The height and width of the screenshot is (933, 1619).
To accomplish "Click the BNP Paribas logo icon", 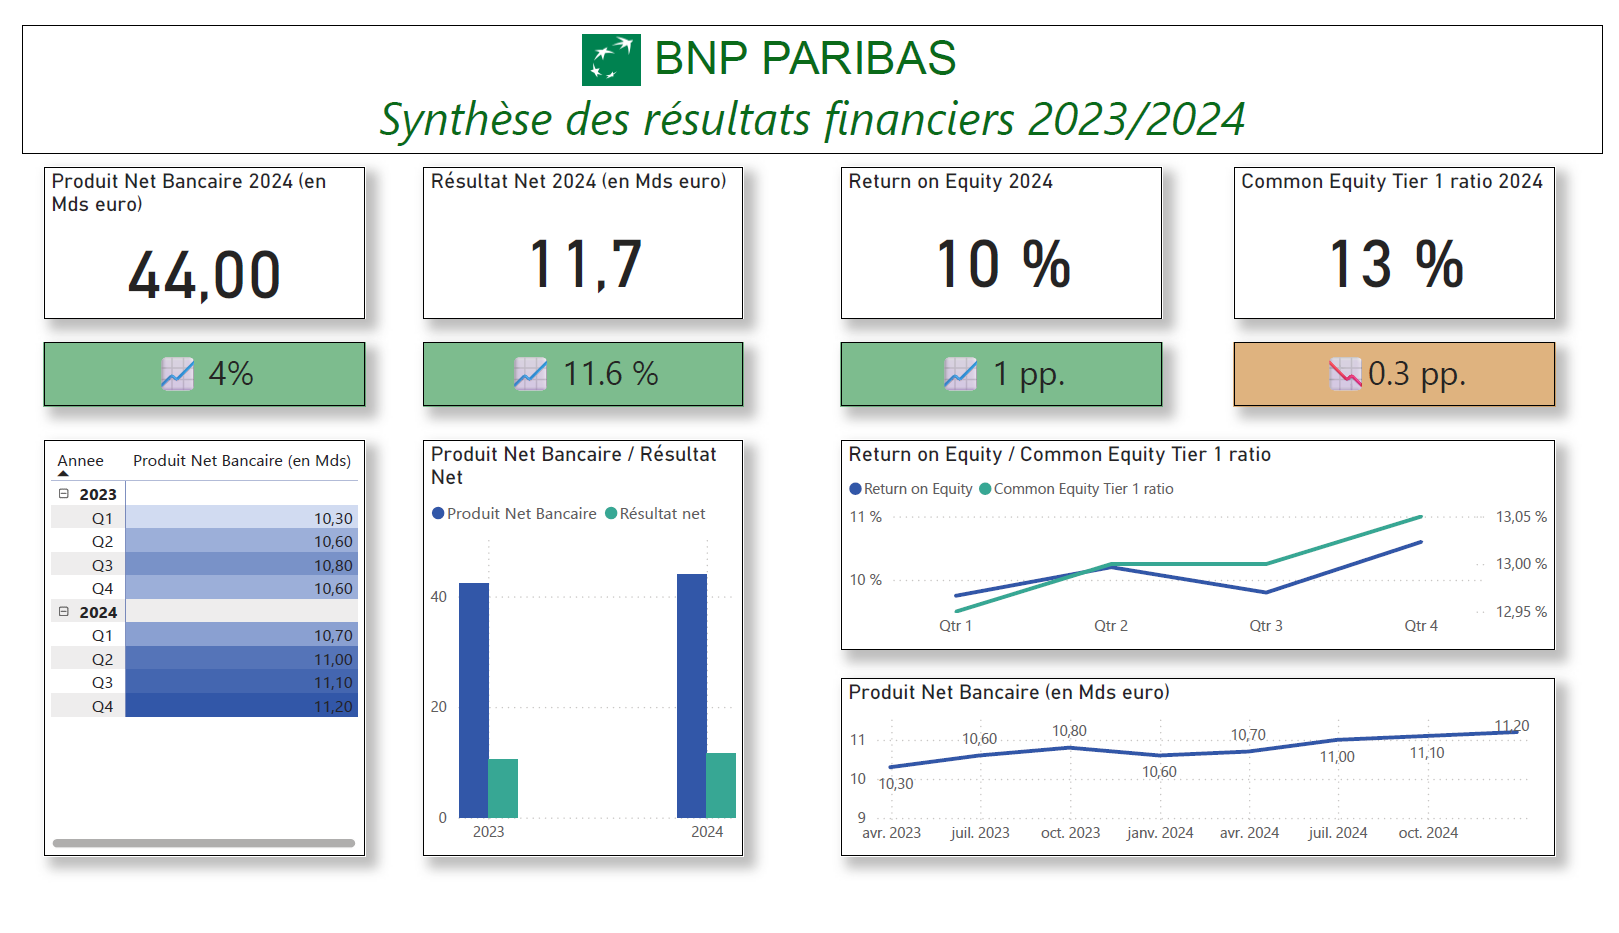I will [x=611, y=60].
